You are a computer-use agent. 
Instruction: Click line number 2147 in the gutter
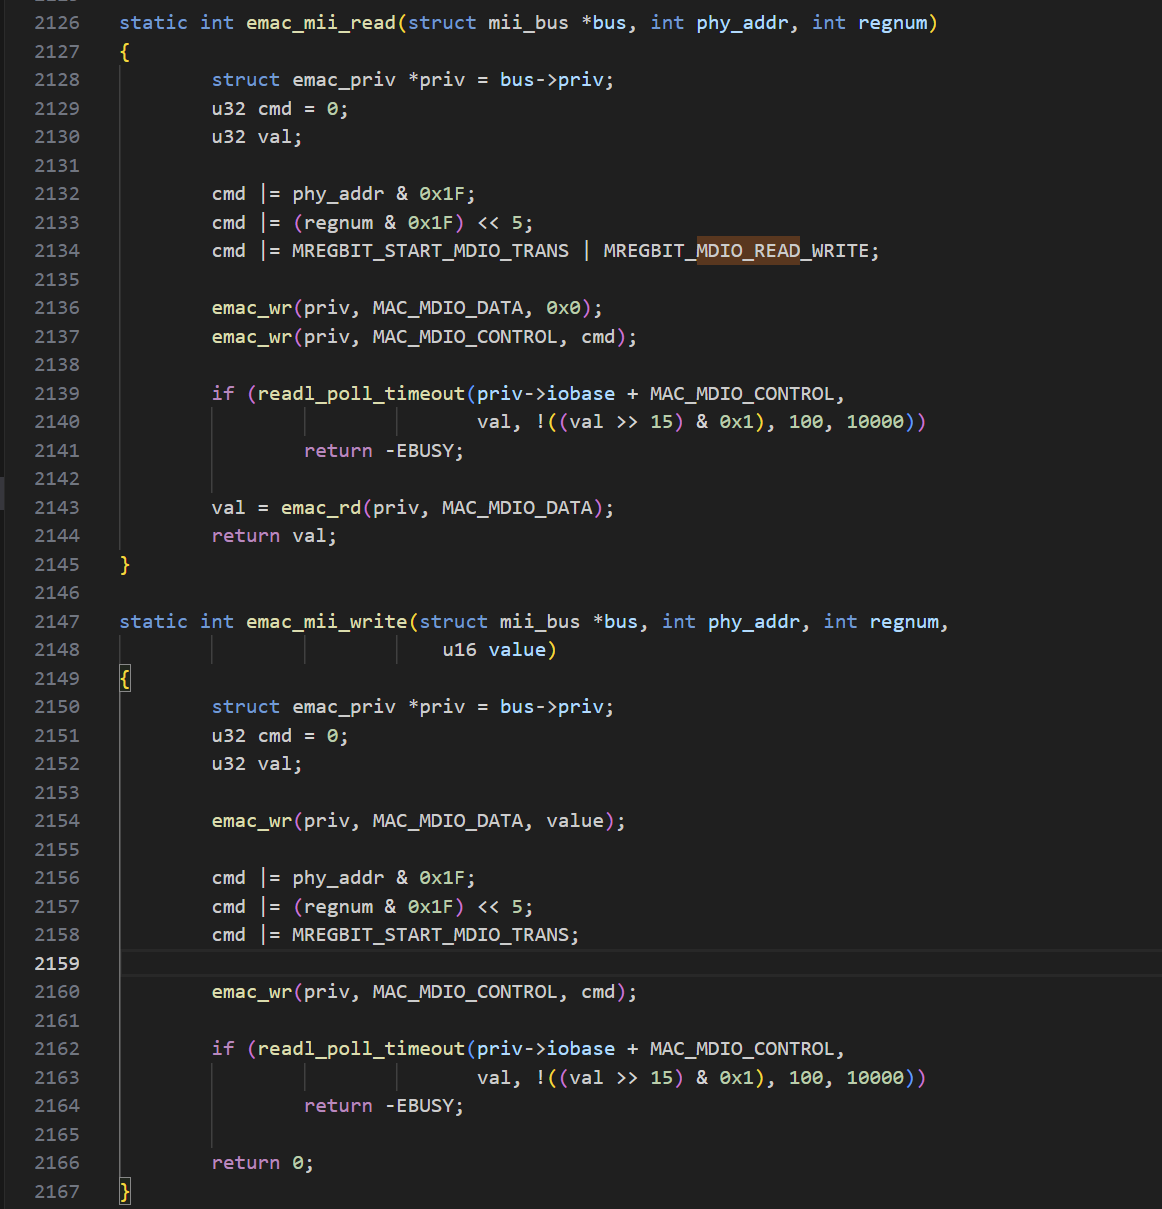click(57, 622)
